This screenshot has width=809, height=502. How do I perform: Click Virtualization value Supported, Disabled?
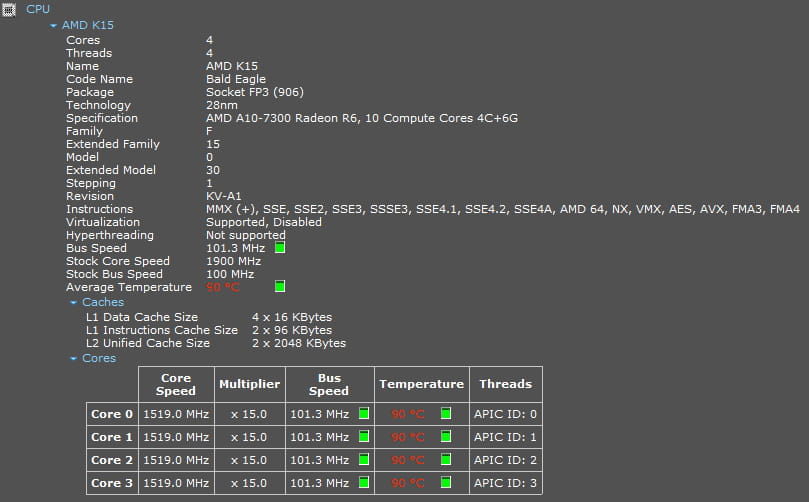pyautogui.click(x=264, y=222)
